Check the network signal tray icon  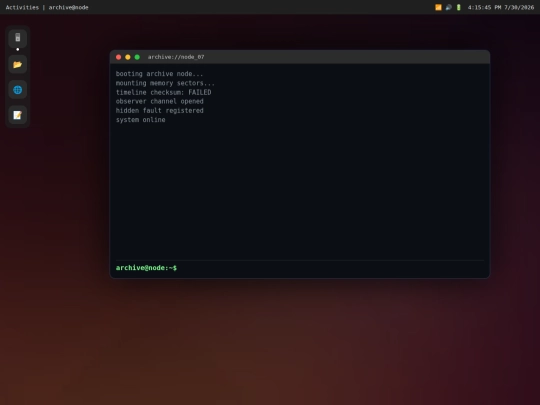click(438, 7)
